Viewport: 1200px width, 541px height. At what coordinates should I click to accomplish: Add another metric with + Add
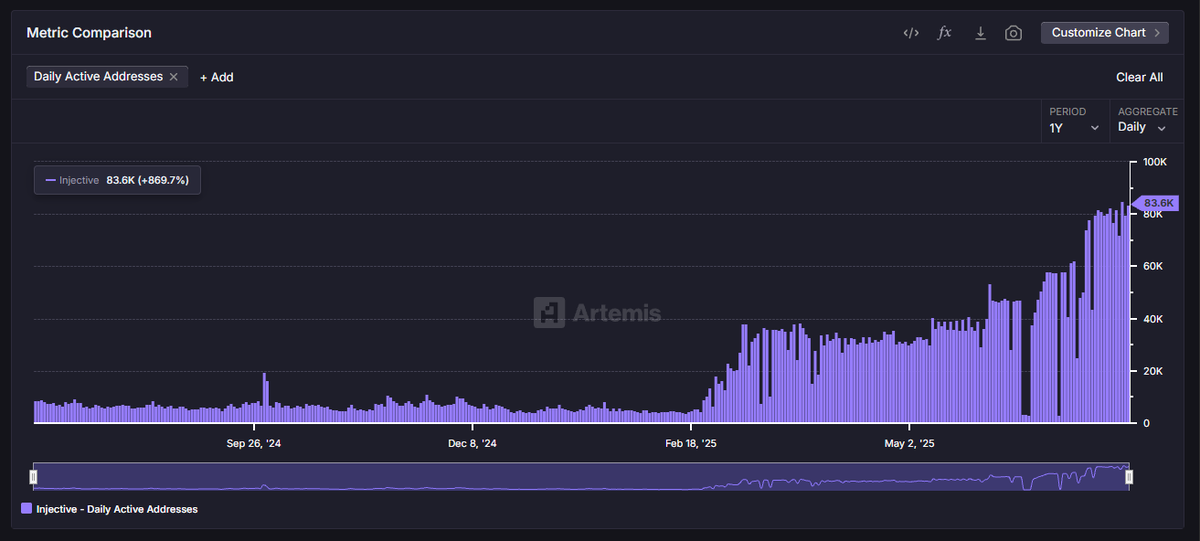pos(217,77)
